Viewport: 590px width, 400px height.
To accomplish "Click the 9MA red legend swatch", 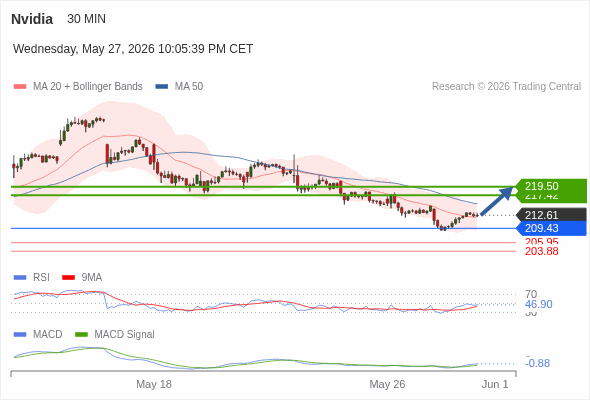I will click(x=68, y=278).
